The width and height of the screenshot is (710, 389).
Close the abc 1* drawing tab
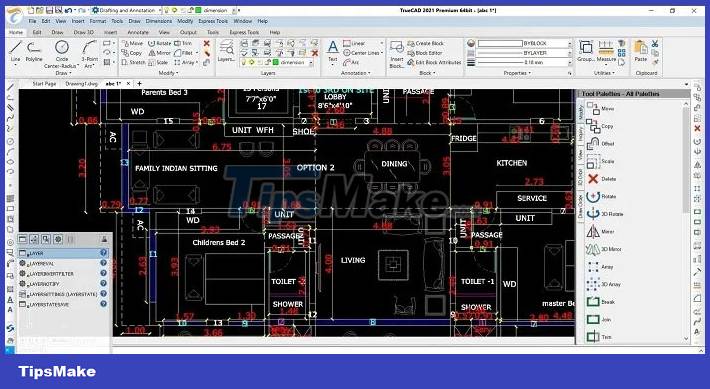point(129,84)
